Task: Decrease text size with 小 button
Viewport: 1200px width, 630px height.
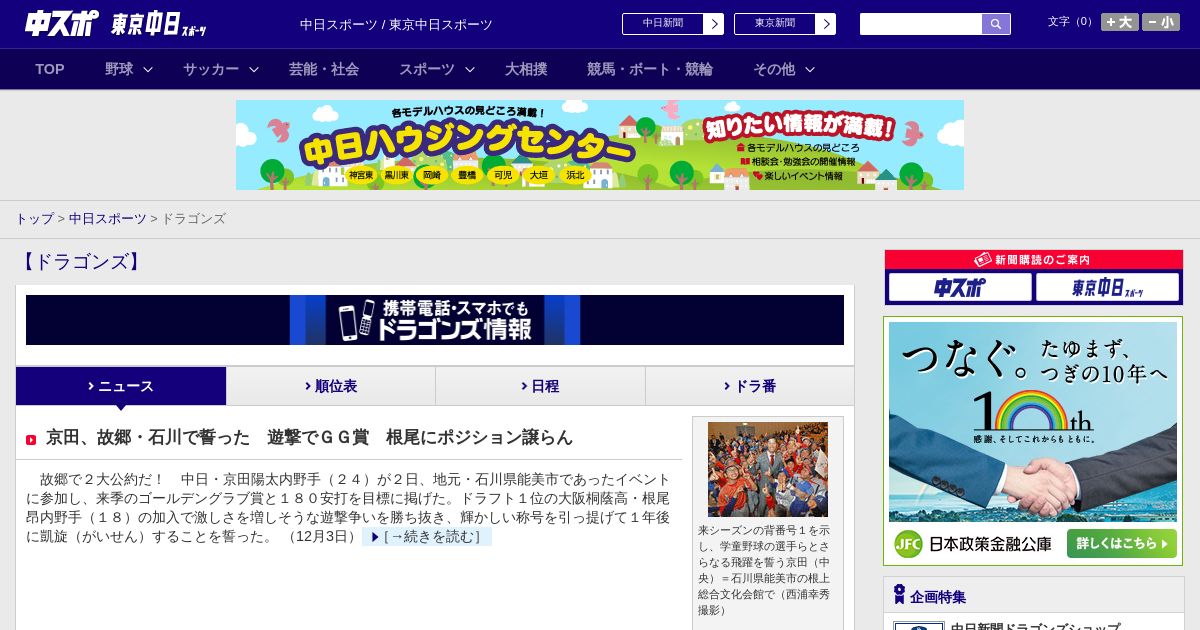Action: click(x=1161, y=22)
